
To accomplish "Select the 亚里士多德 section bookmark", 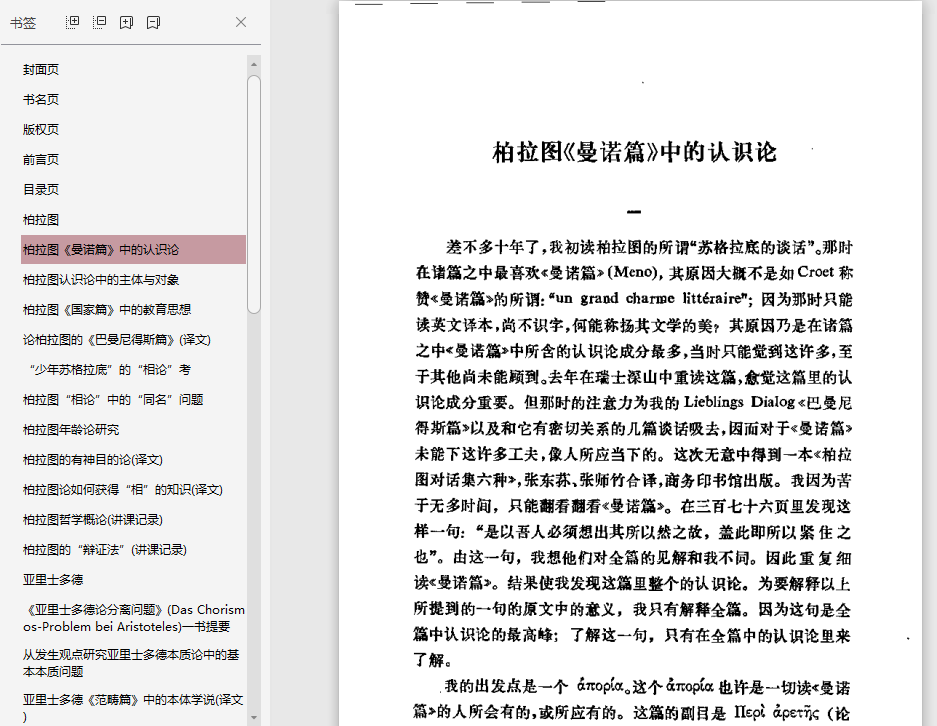I will [53, 580].
